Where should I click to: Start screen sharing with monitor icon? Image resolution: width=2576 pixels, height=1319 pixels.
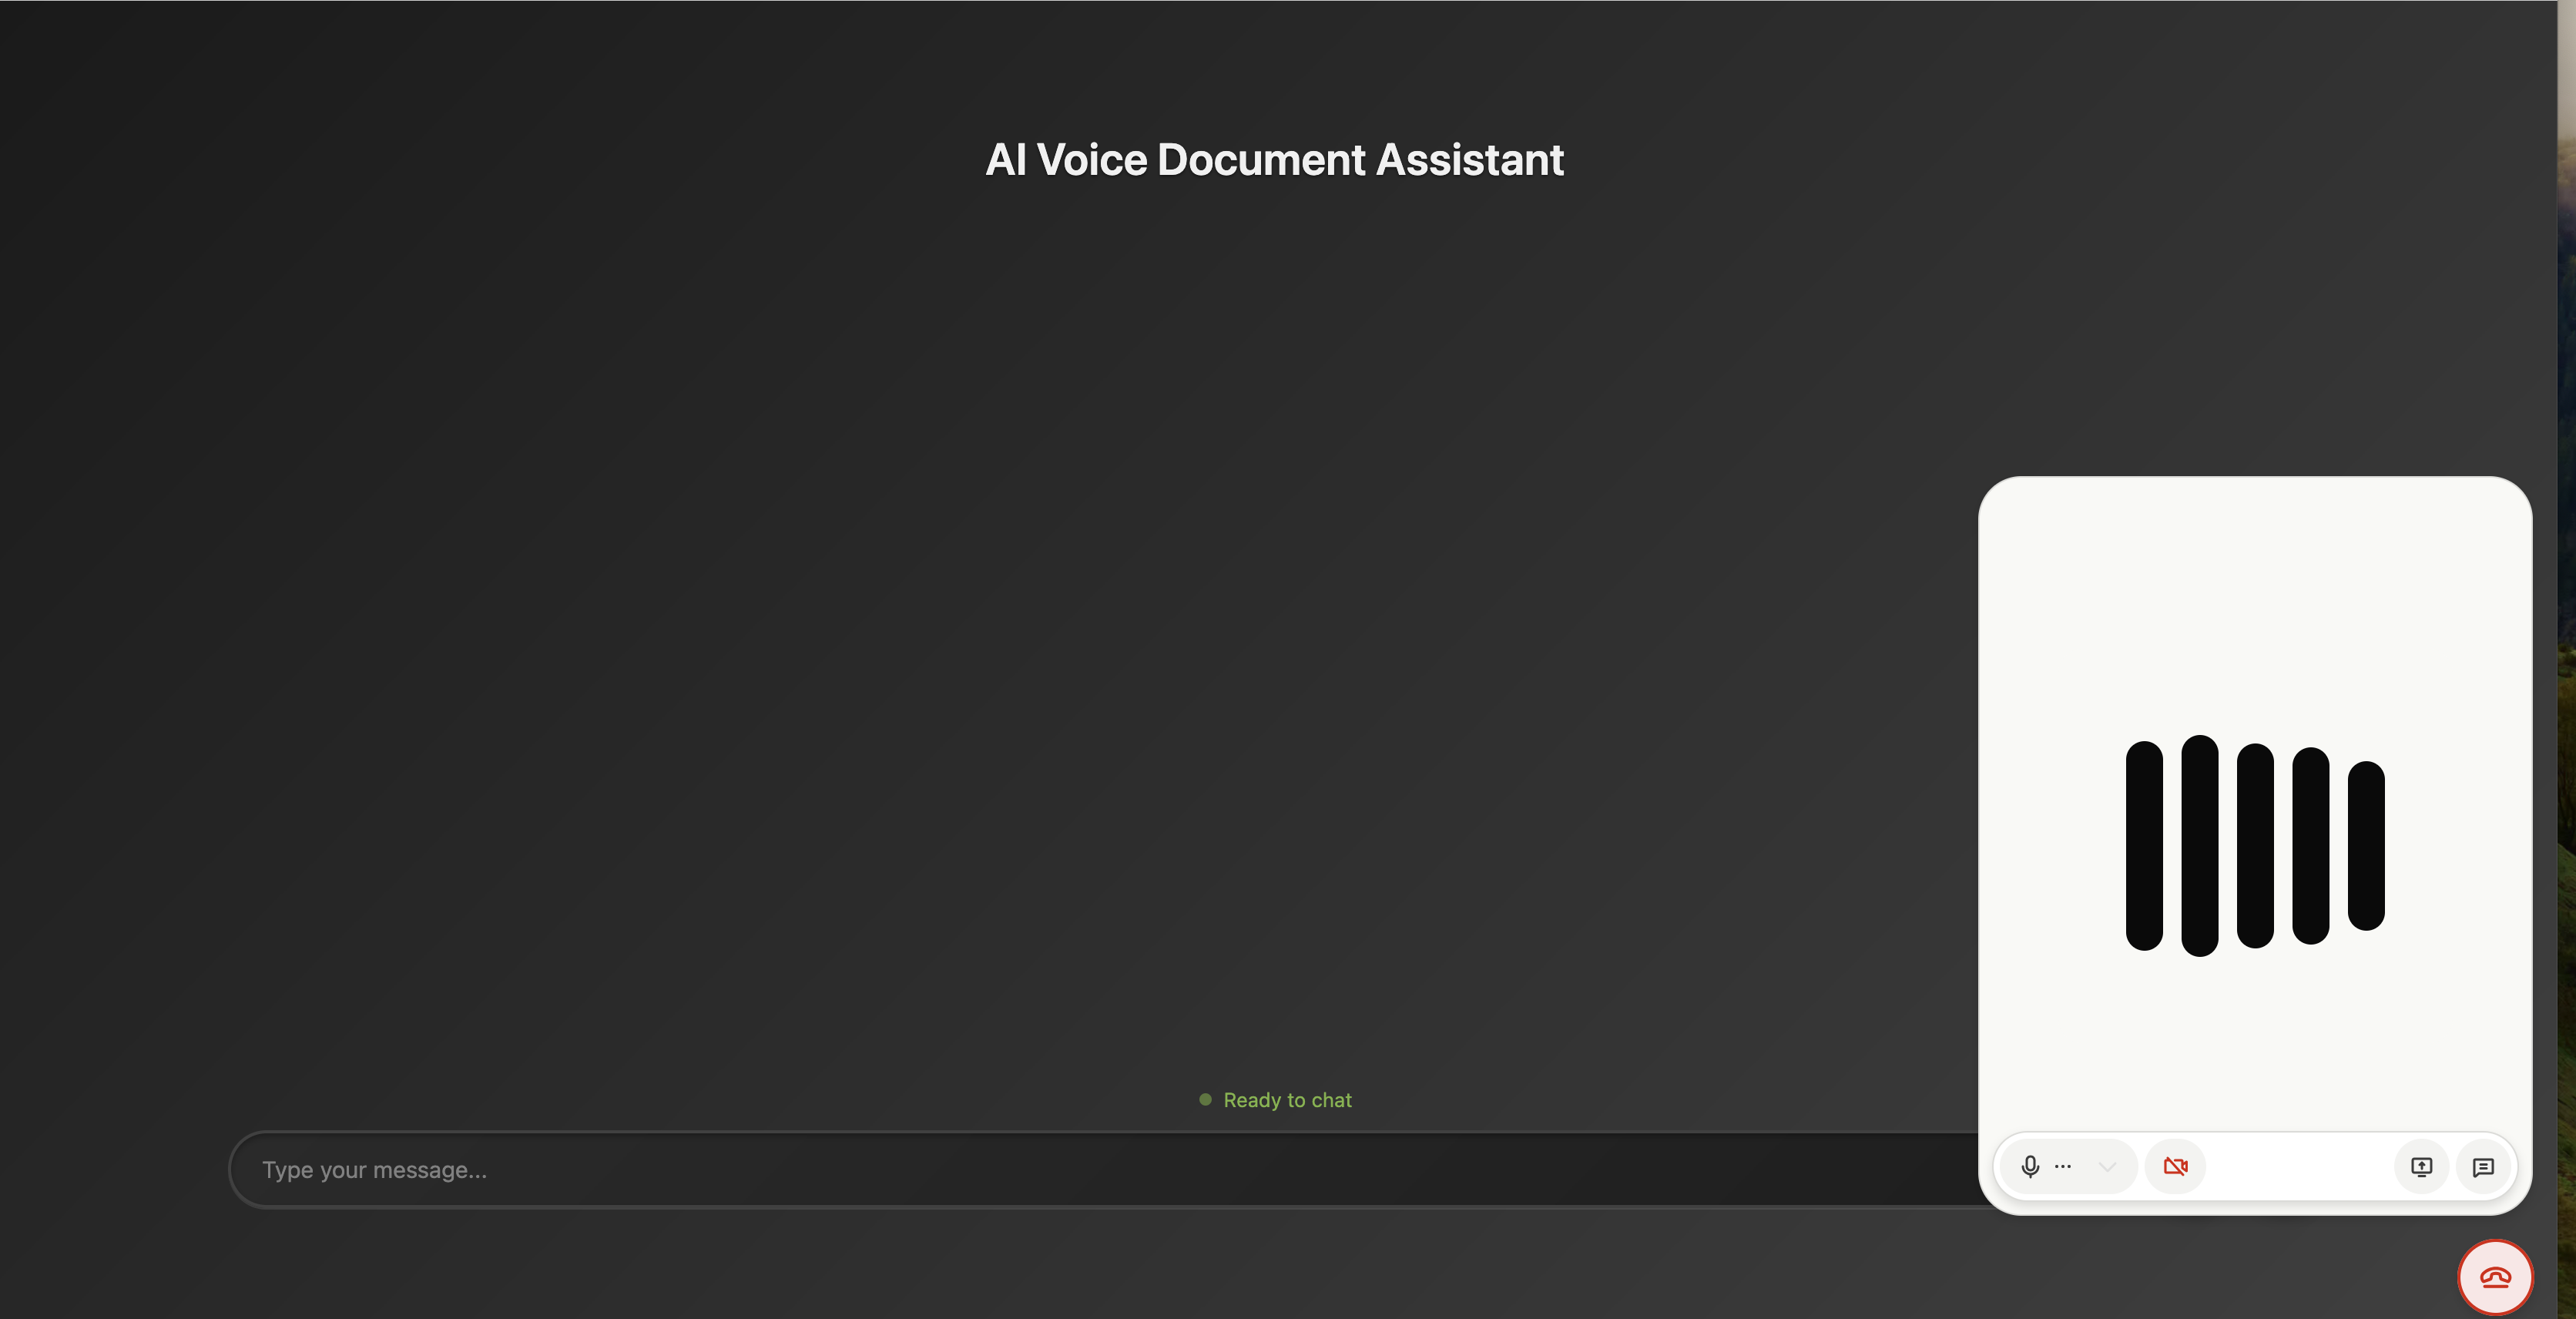[x=2421, y=1167]
